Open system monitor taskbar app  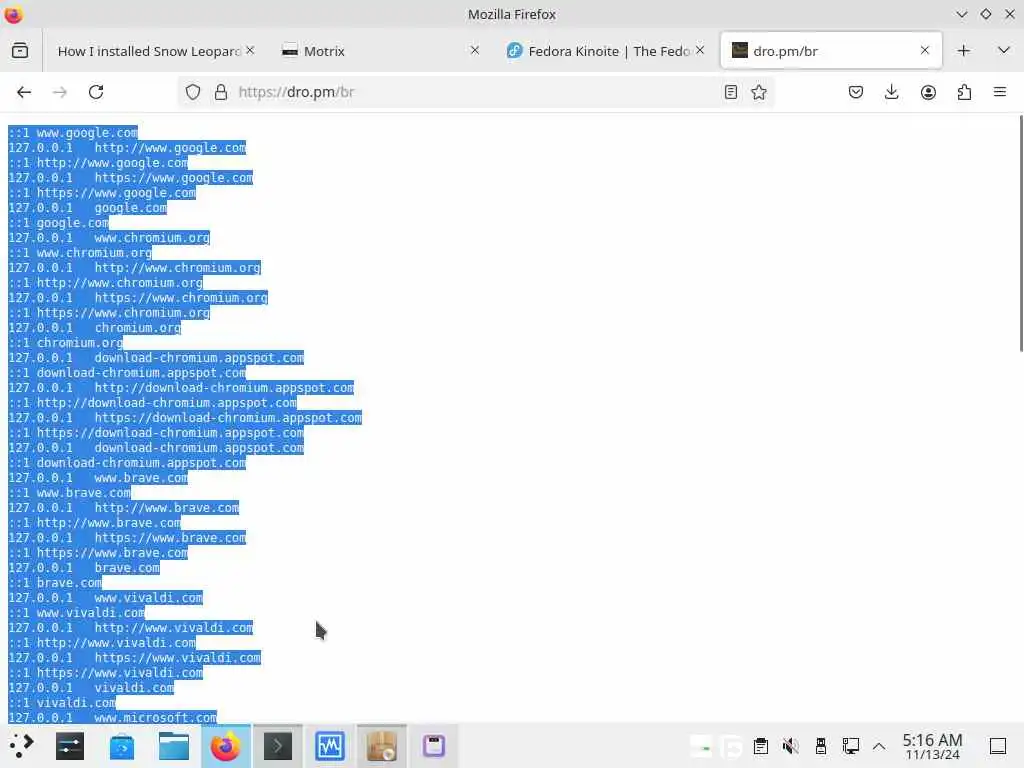pos(330,746)
